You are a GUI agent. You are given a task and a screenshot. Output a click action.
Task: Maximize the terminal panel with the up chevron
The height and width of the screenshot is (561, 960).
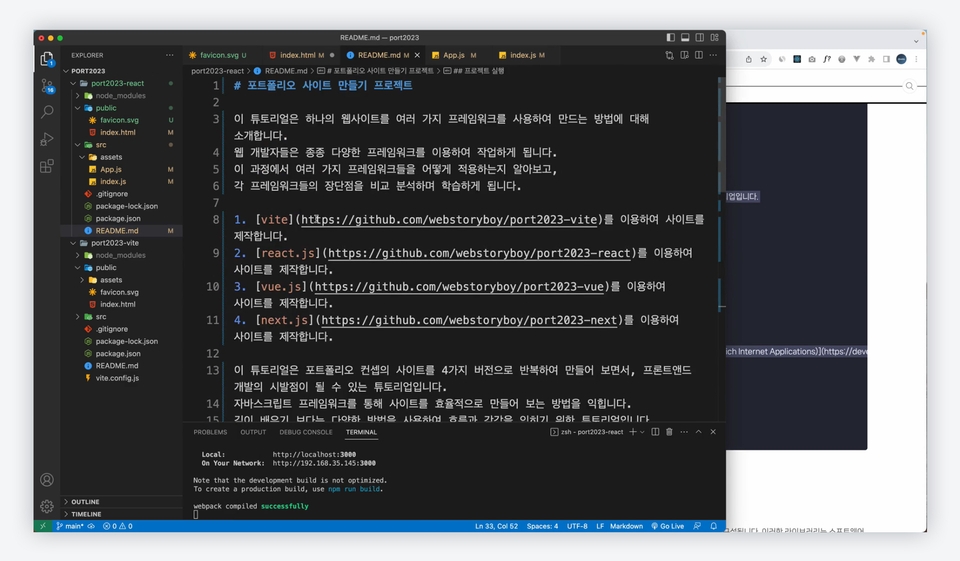coord(699,432)
